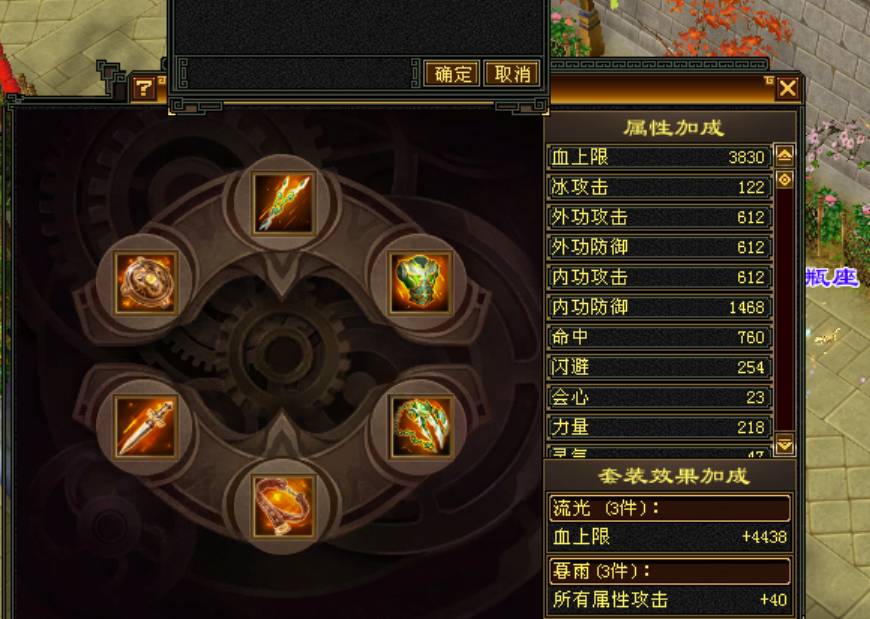The height and width of the screenshot is (619, 870).
Task: Select the green claw glove slot
Action: 421,427
